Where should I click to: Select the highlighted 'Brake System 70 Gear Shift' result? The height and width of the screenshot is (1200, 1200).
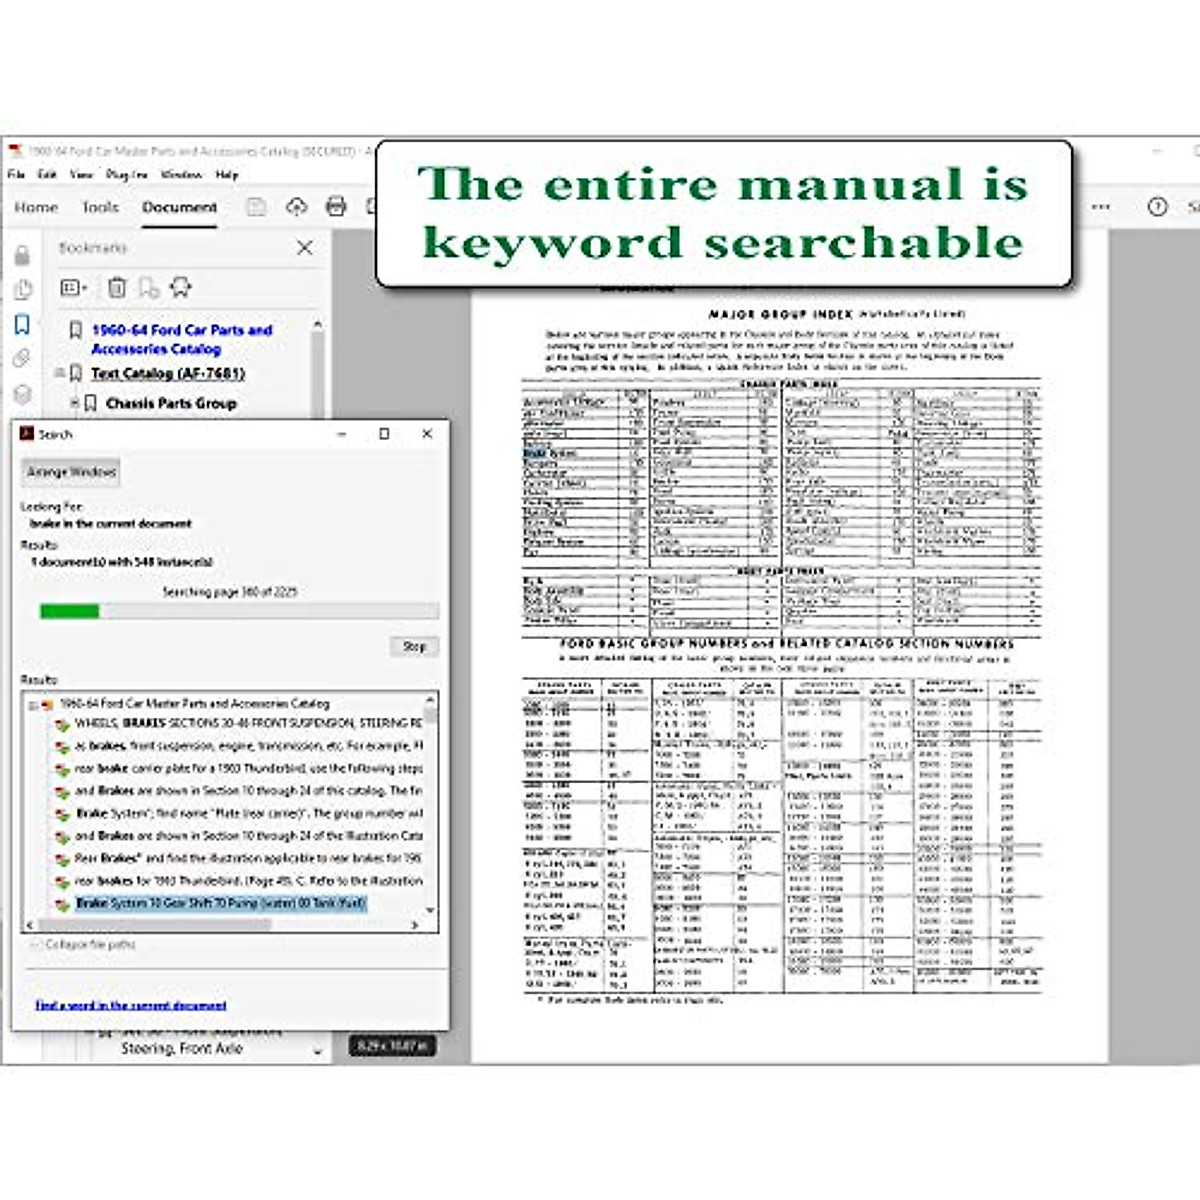click(221, 903)
